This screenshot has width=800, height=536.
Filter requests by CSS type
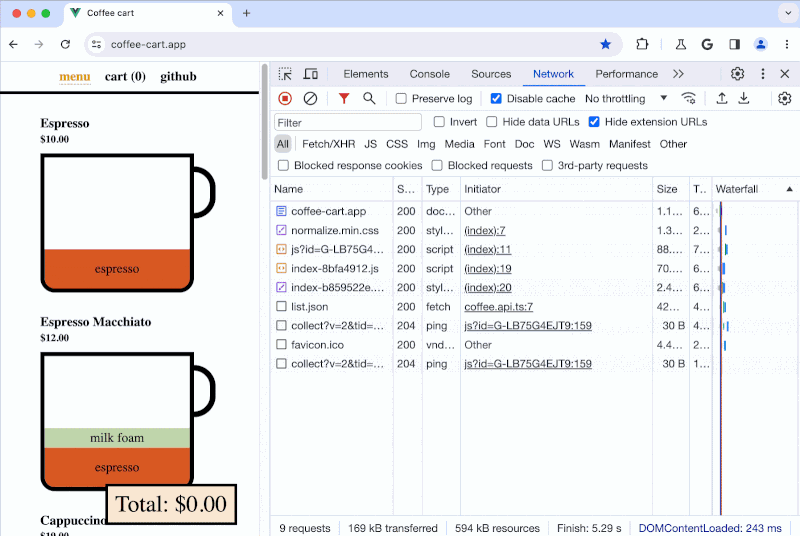click(x=397, y=144)
